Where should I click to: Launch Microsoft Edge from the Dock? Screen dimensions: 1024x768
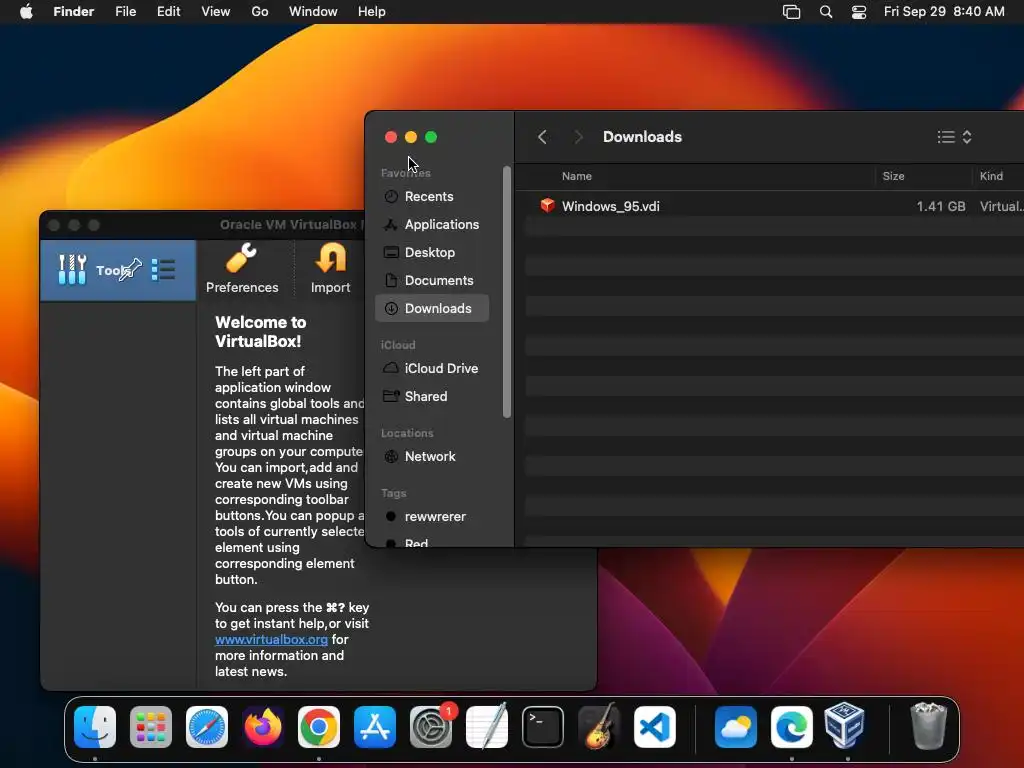coord(792,727)
